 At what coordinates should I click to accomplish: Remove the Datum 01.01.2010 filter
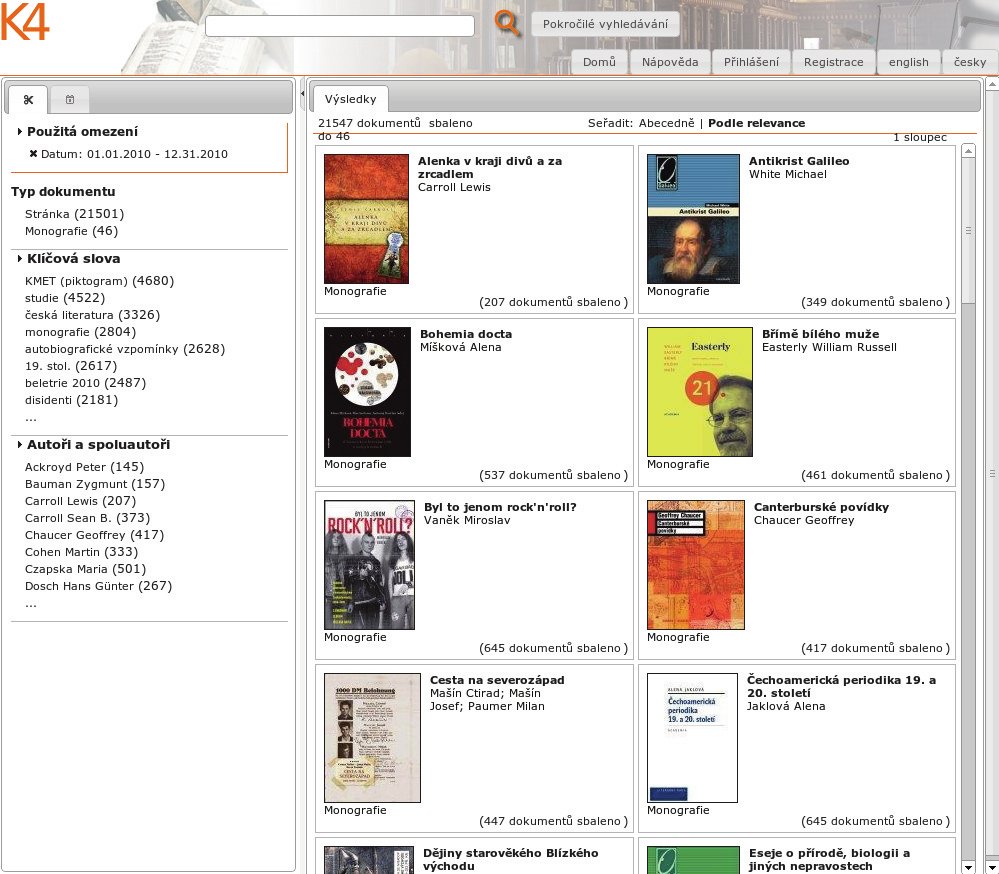pyautogui.click(x=33, y=154)
